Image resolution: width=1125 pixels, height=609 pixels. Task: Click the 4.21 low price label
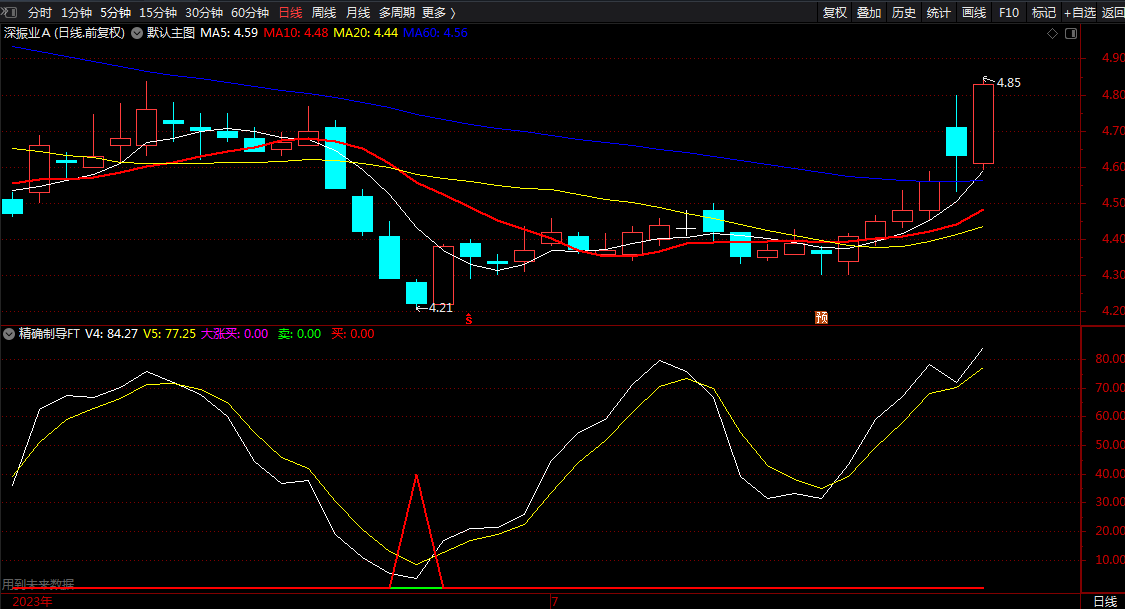[x=441, y=308]
